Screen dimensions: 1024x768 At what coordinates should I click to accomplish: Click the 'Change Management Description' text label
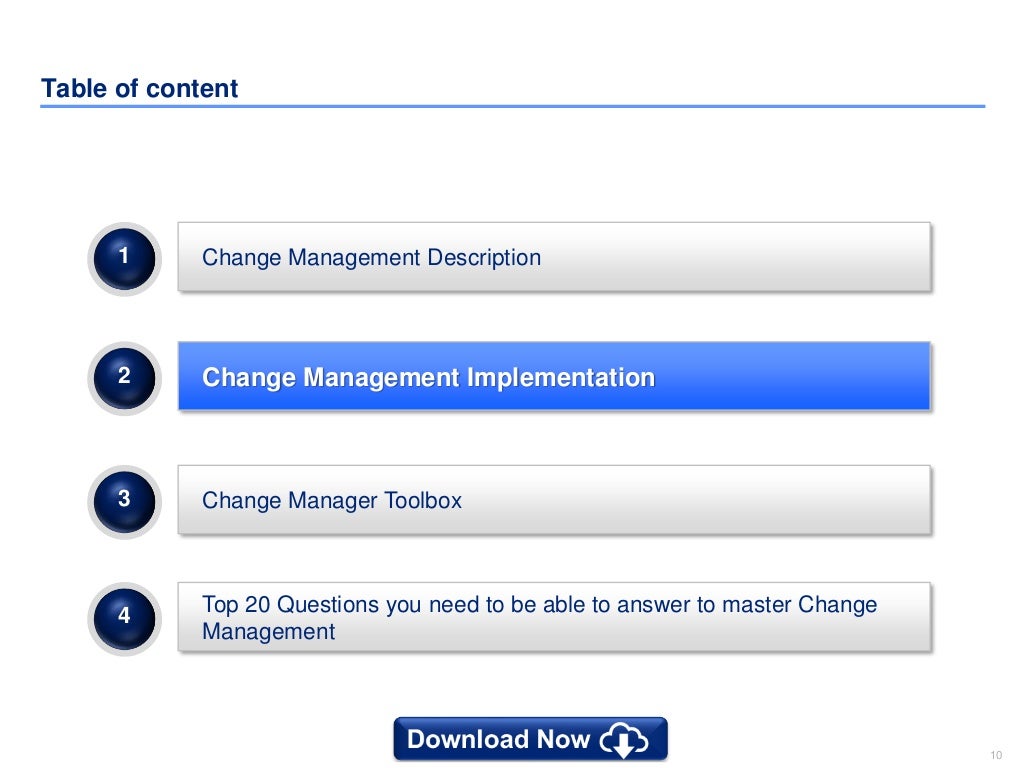371,258
